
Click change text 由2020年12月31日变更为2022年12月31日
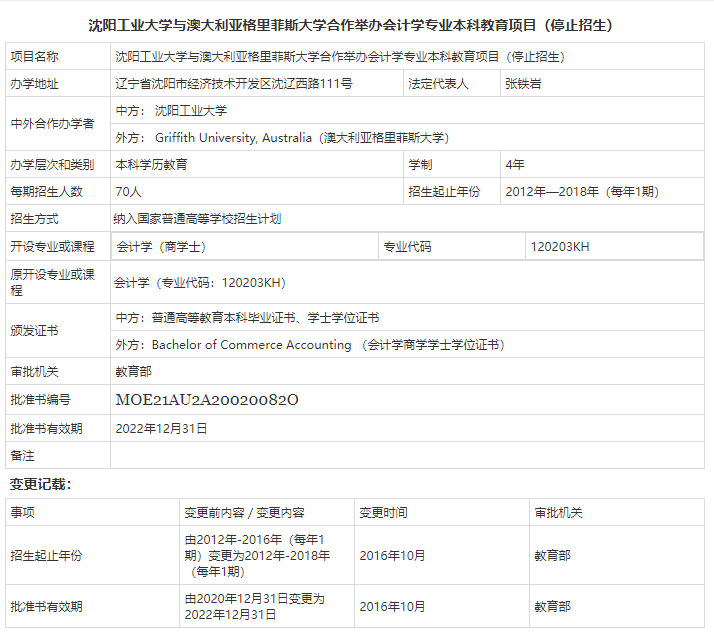255,606
